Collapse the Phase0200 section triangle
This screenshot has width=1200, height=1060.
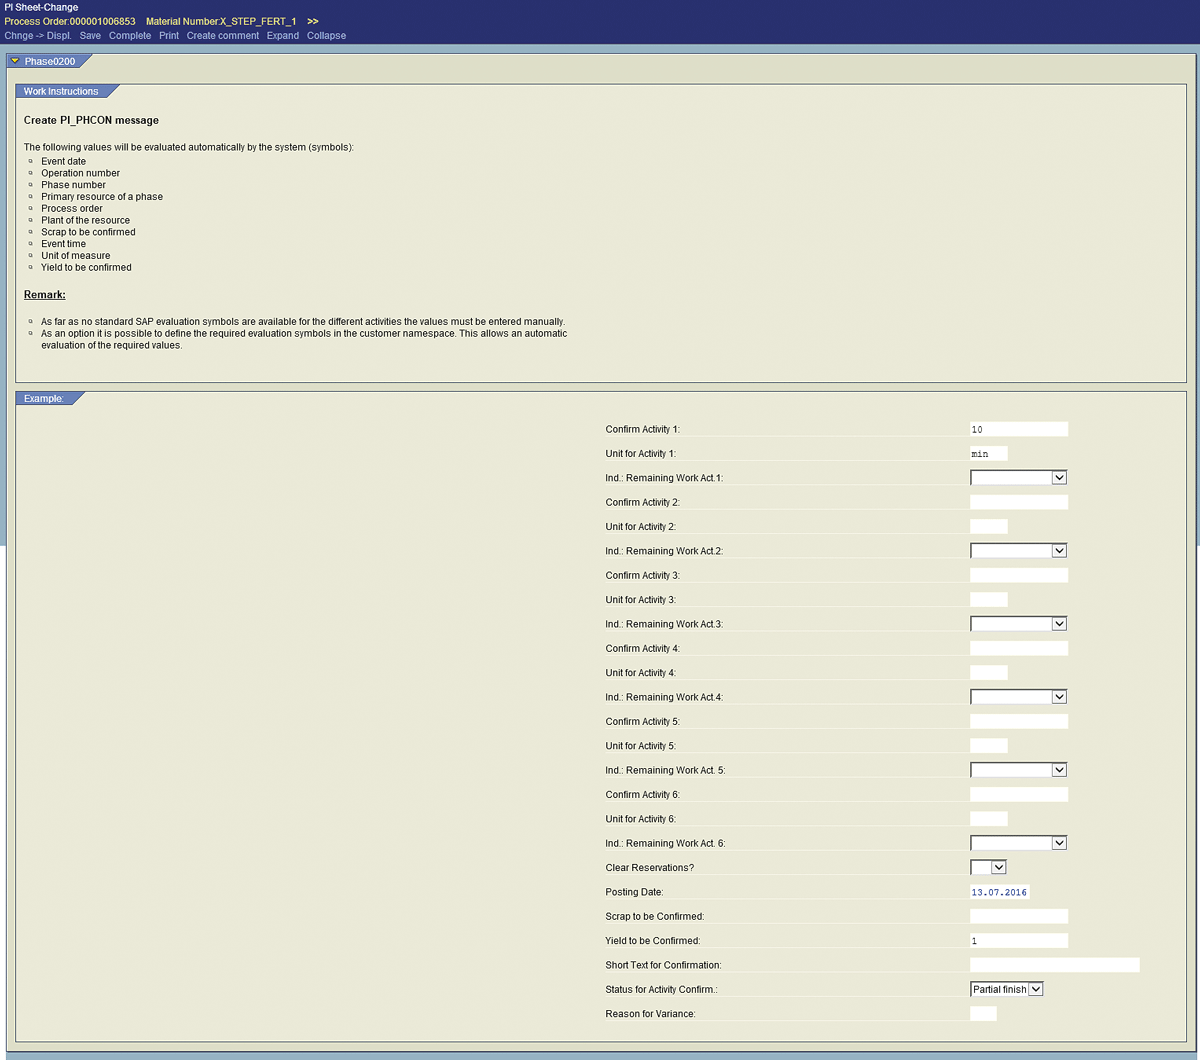(15, 61)
